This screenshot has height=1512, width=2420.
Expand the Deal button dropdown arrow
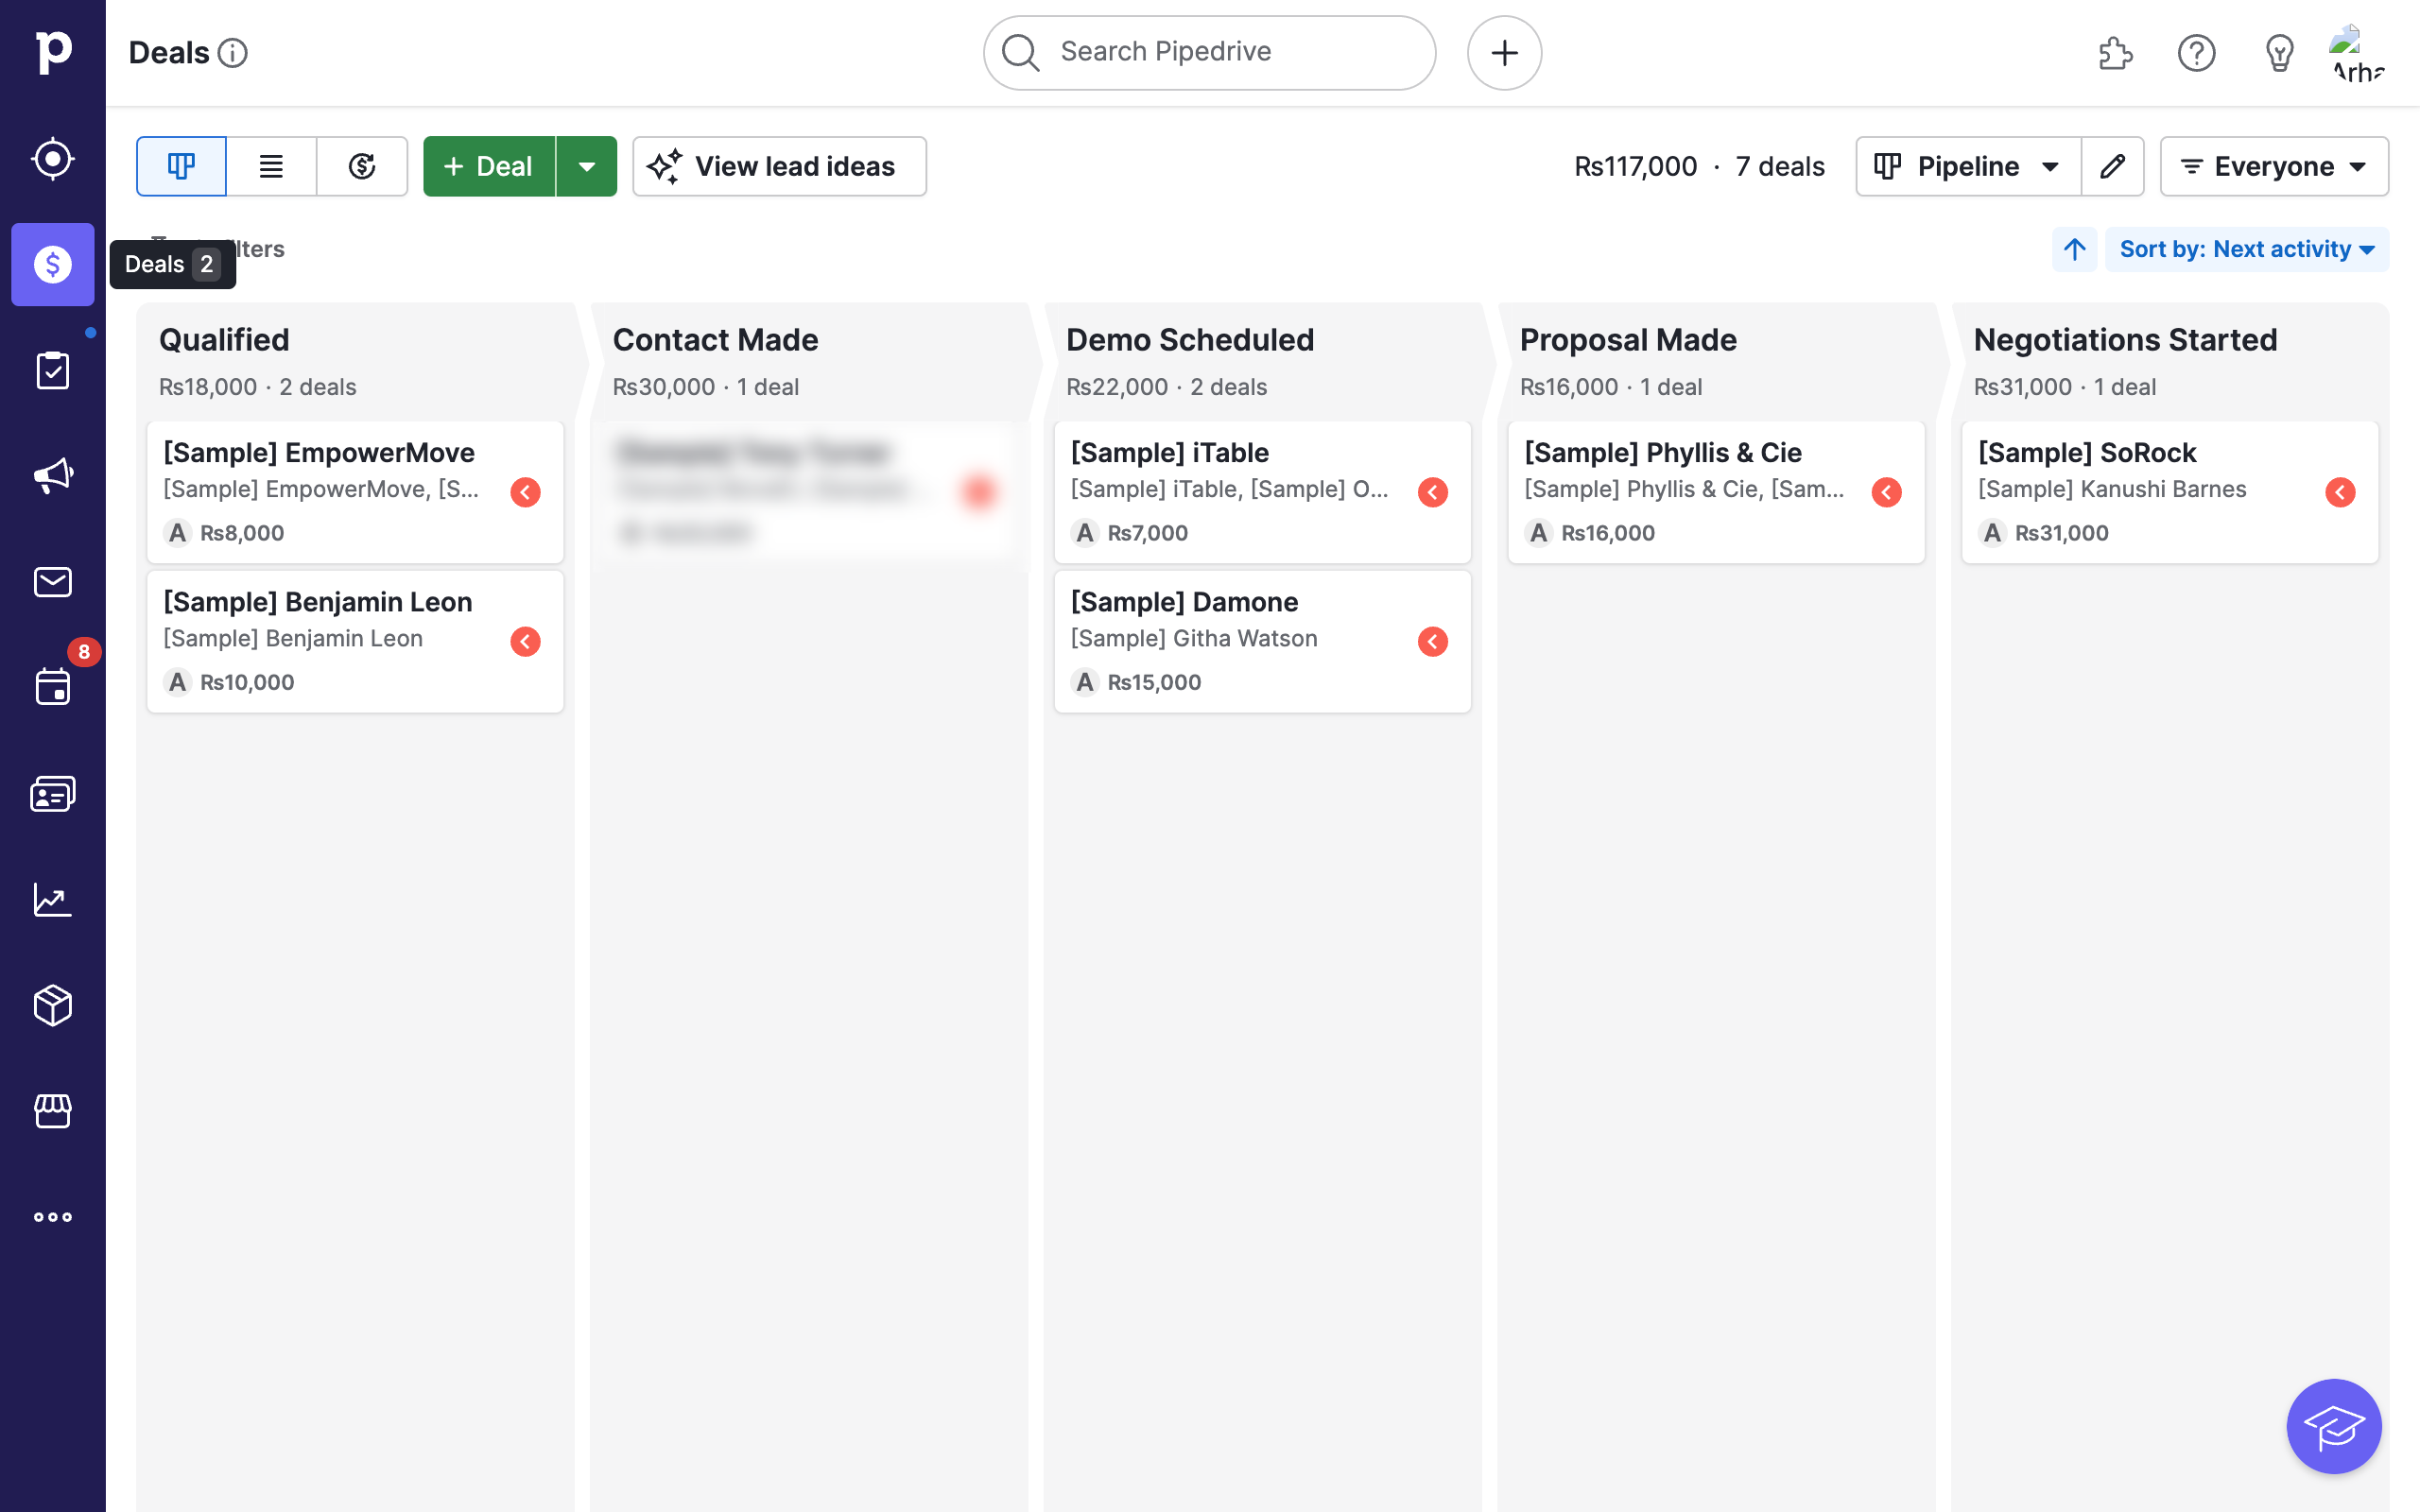pos(587,166)
